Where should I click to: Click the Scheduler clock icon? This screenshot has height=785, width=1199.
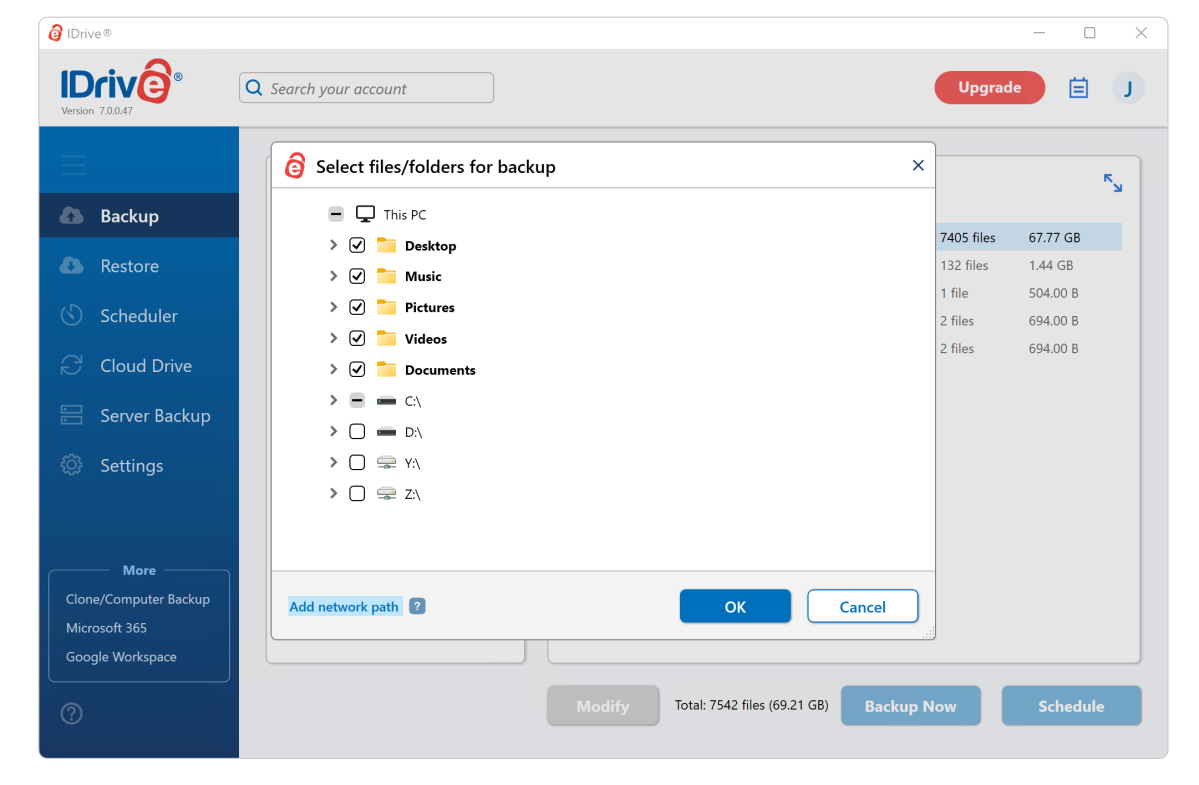[x=72, y=315]
